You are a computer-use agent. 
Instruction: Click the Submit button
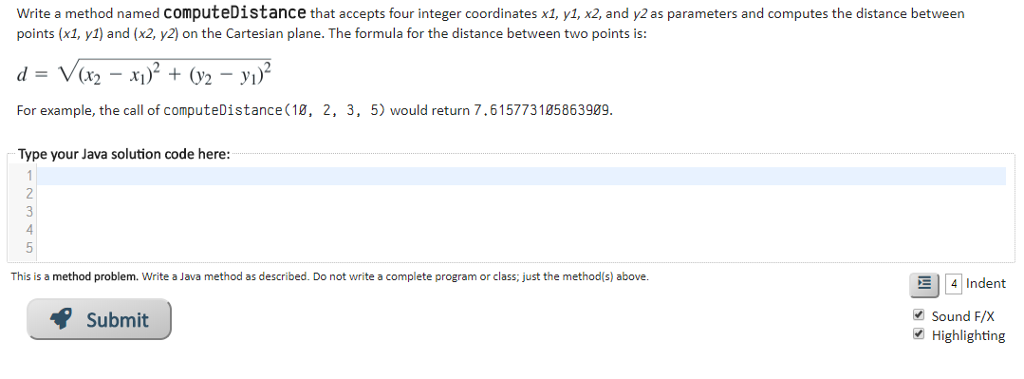99,320
